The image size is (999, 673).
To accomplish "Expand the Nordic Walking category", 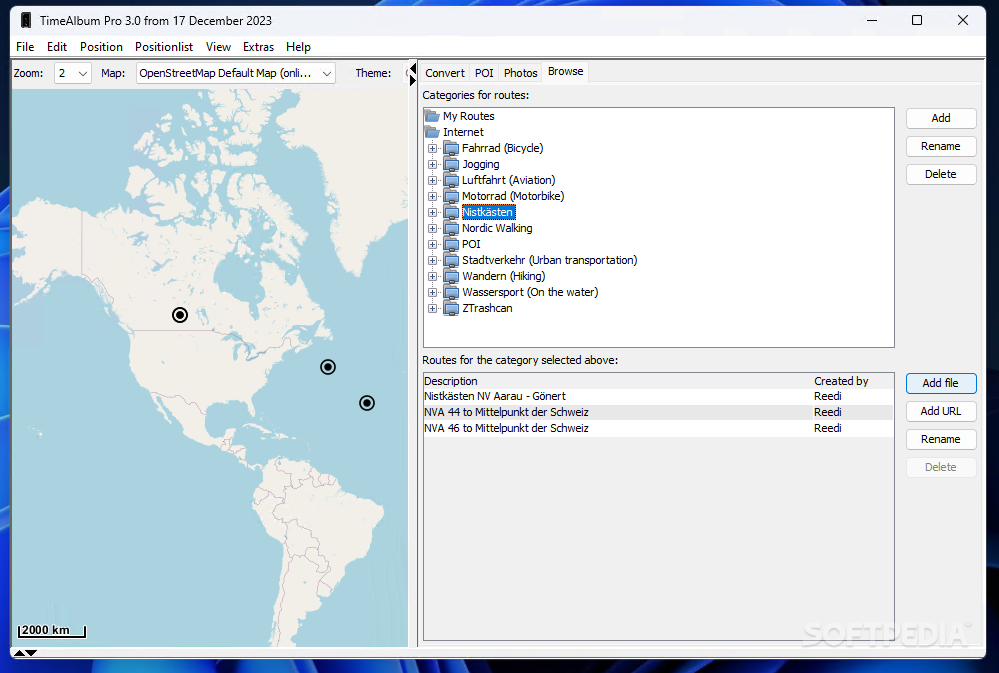I will point(433,228).
